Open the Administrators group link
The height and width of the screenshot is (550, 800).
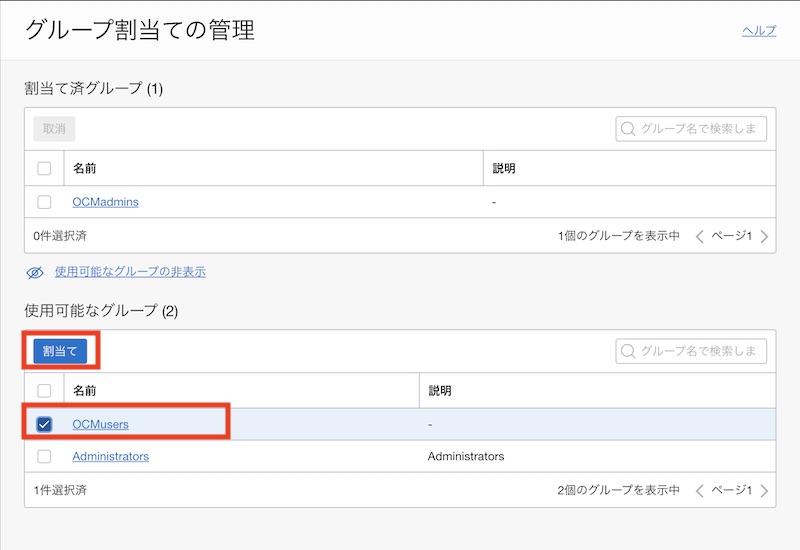point(110,456)
